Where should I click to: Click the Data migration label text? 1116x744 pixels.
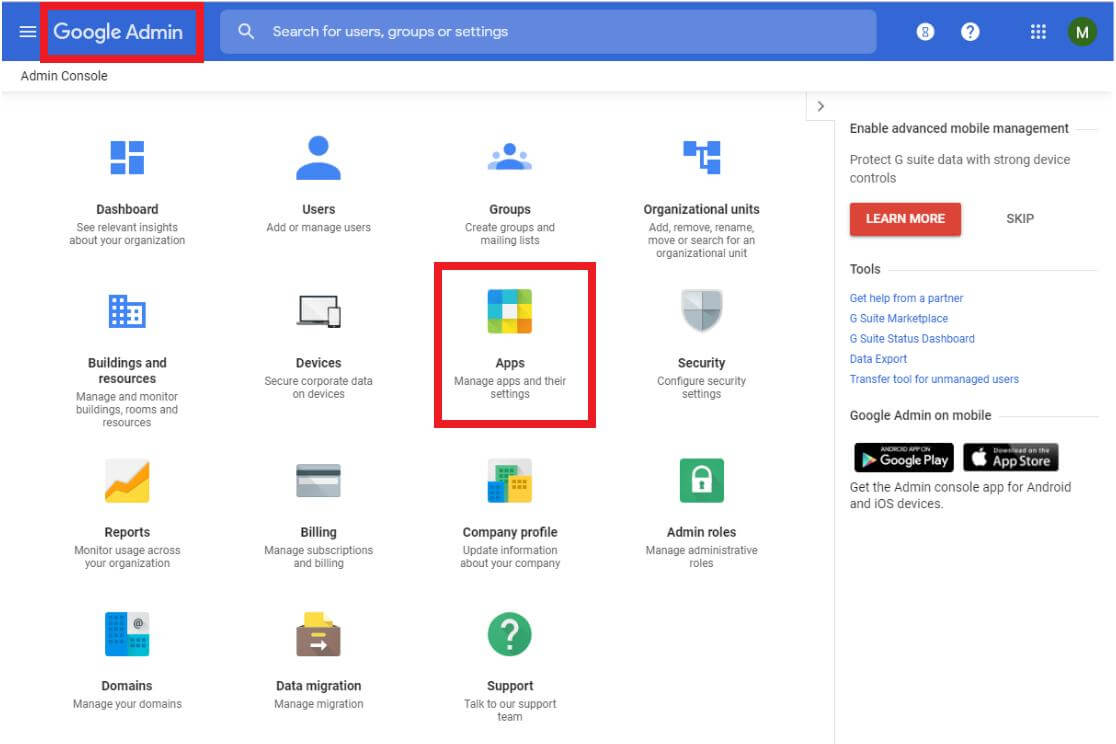point(318,686)
